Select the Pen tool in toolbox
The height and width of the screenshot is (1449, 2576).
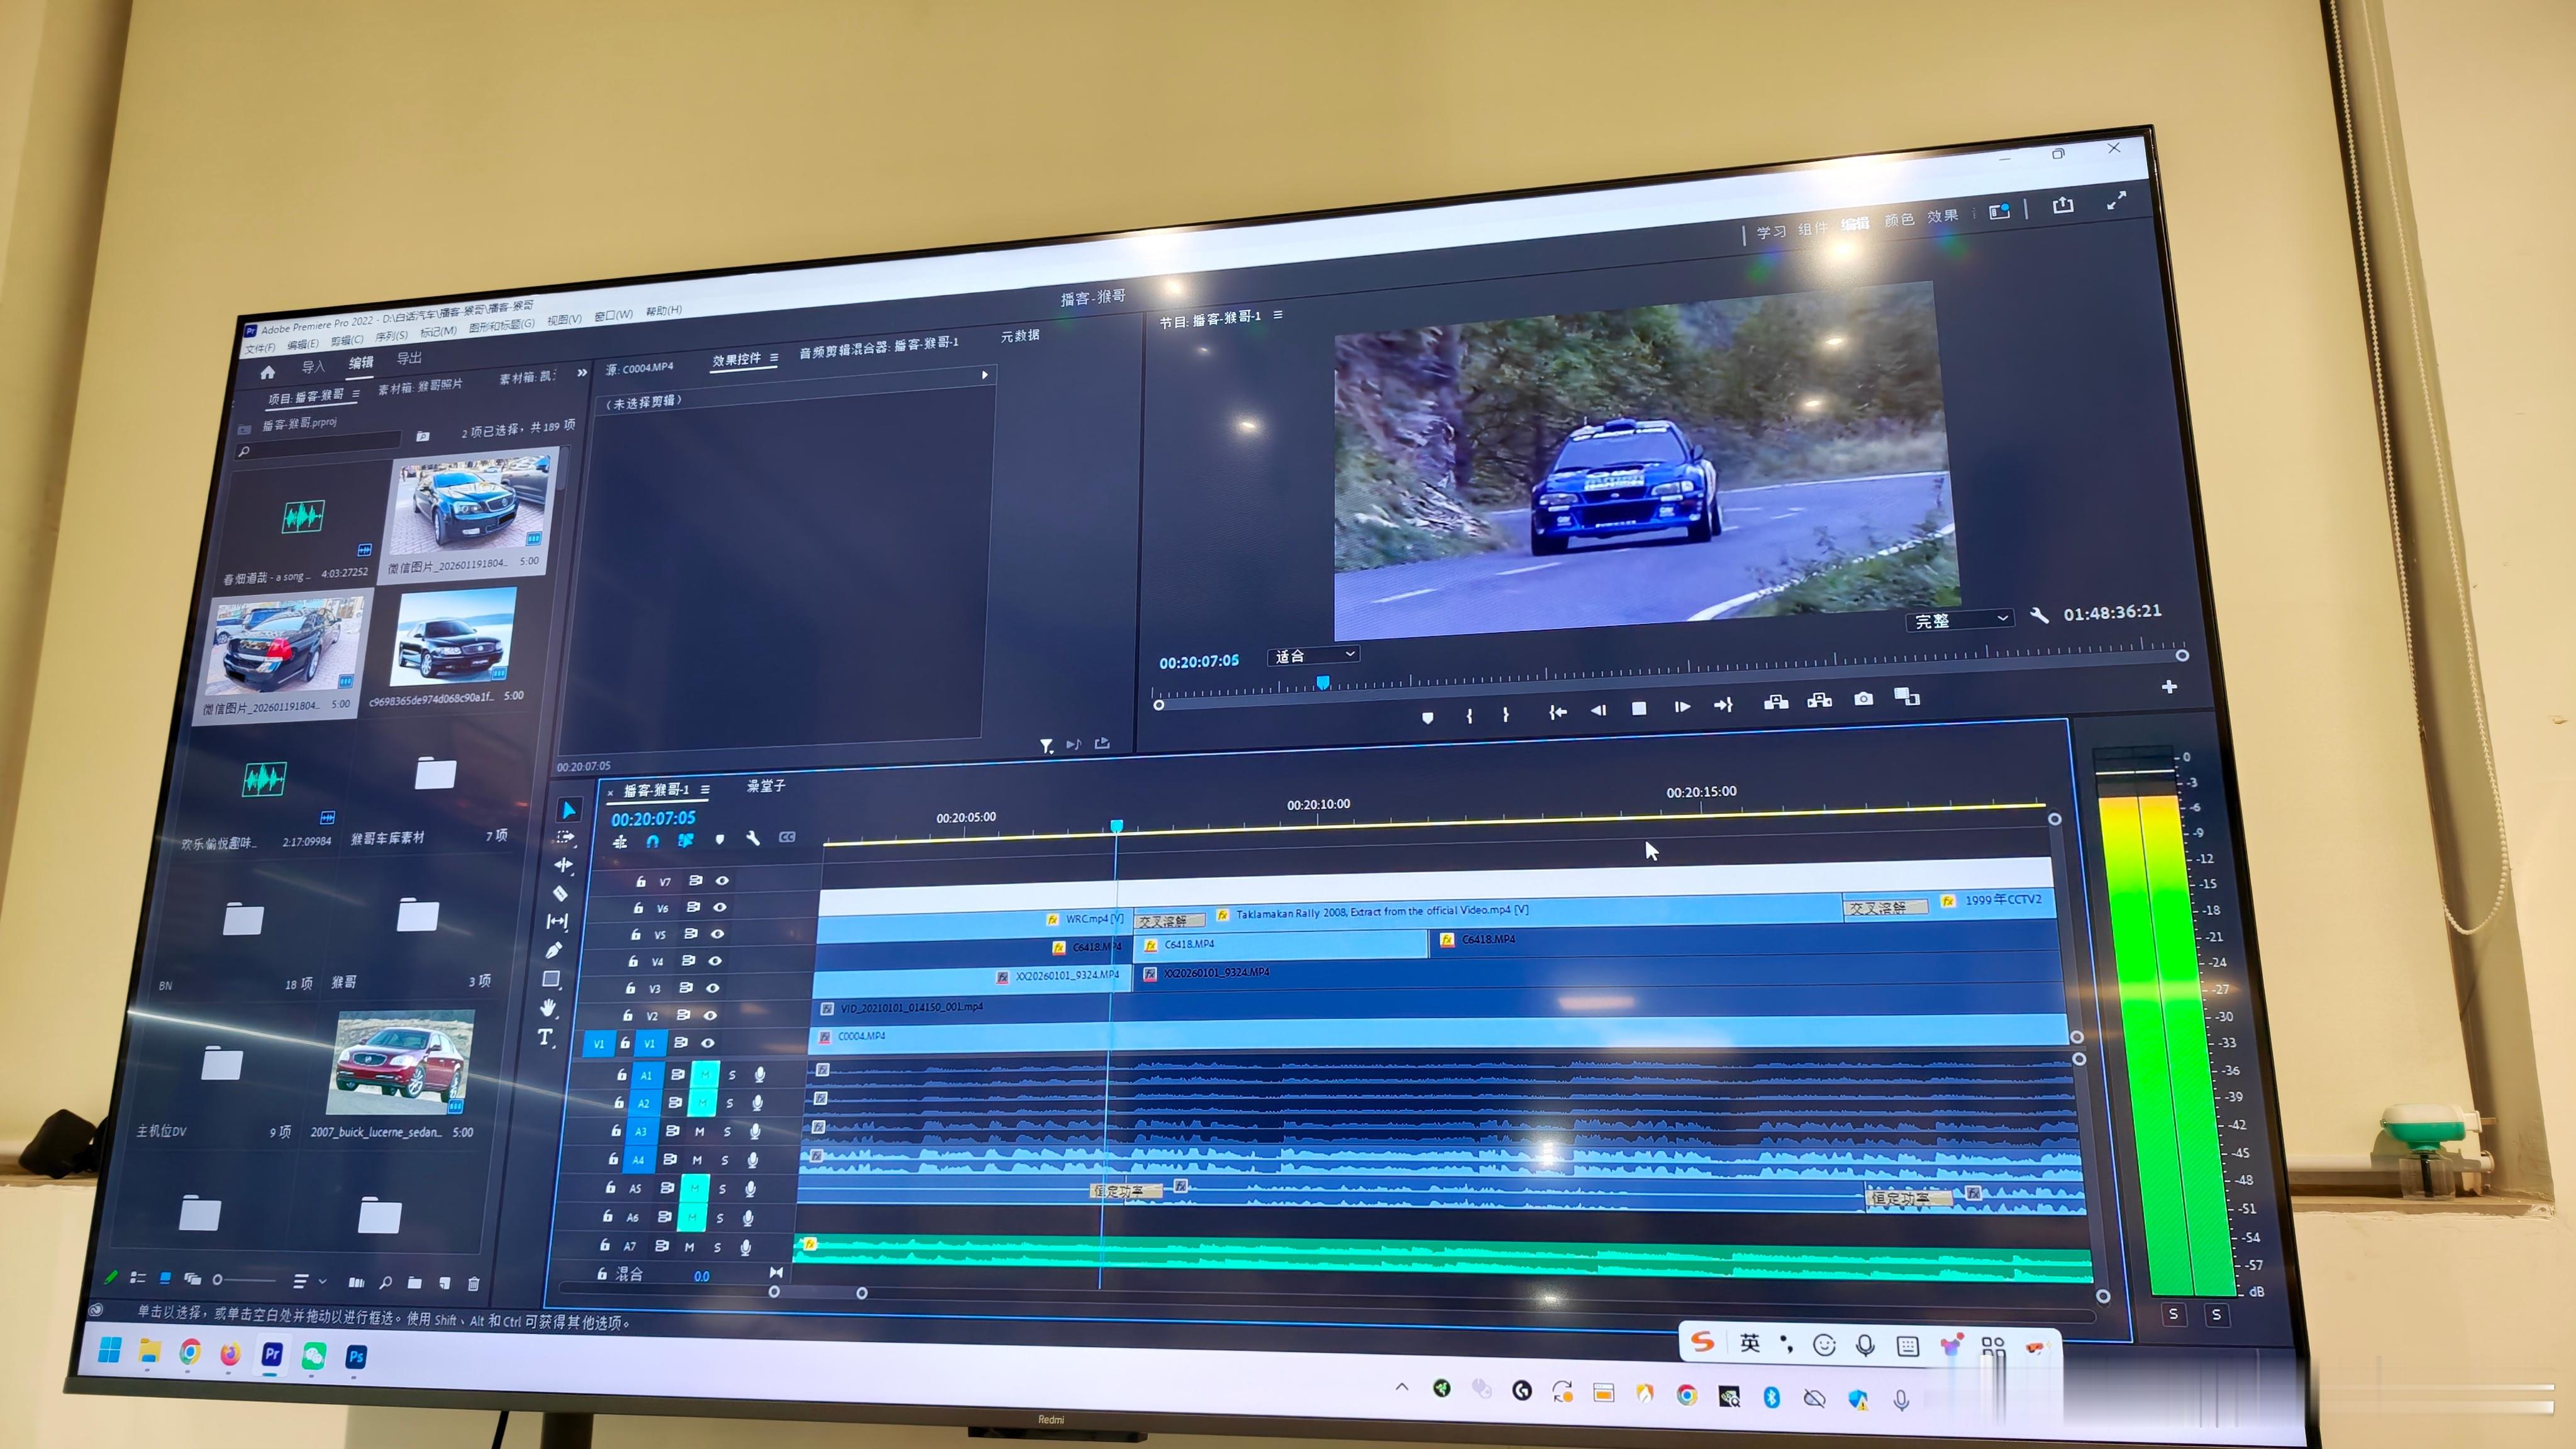554,950
